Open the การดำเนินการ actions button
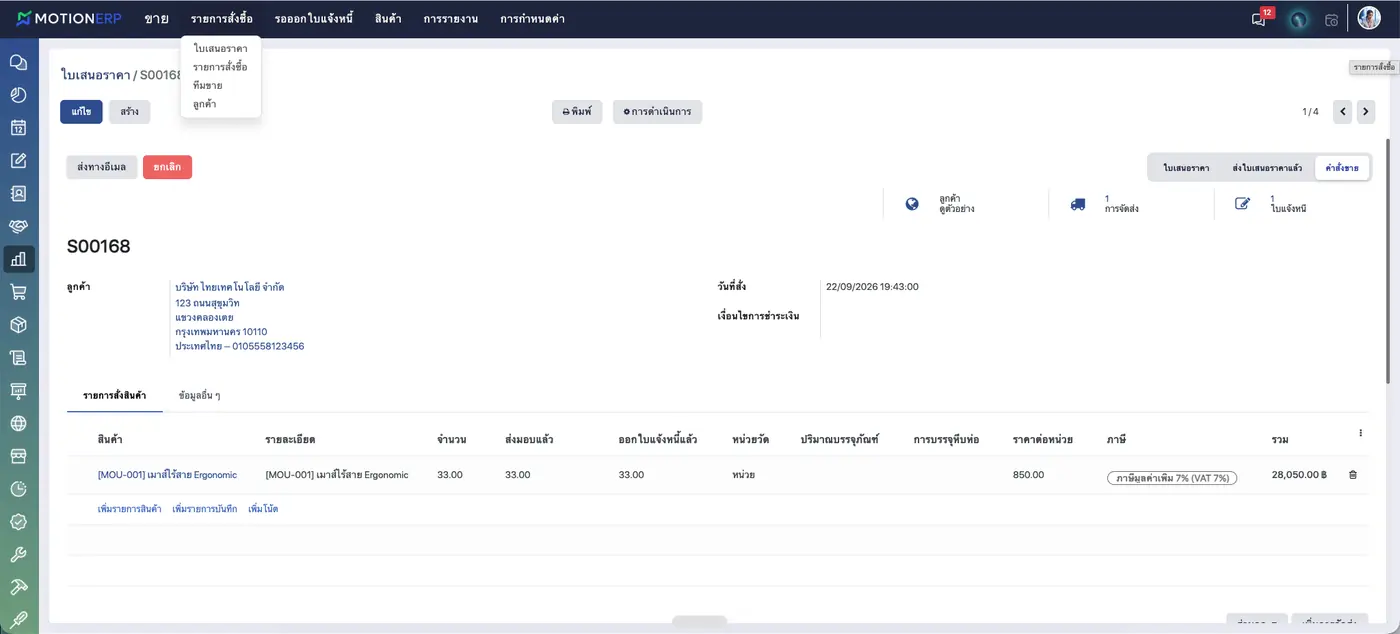This screenshot has height=634, width=1400. tap(657, 112)
